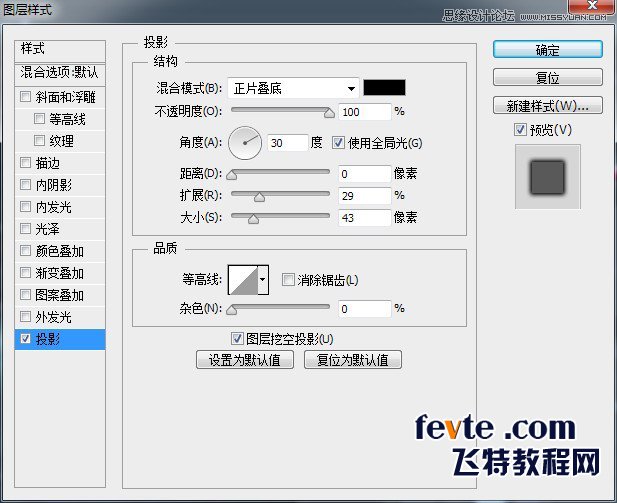Enable the 外发光 checkbox
This screenshot has width=617, height=503.
coord(25,317)
